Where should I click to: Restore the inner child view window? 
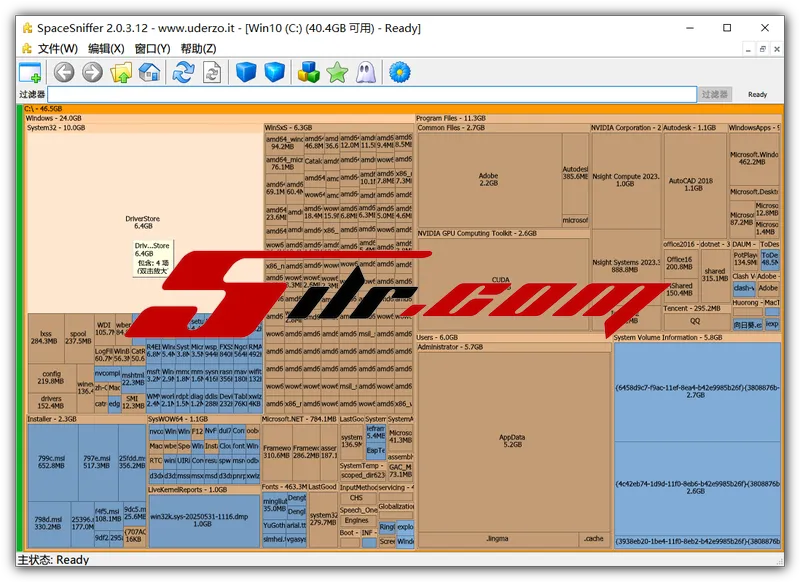point(763,49)
